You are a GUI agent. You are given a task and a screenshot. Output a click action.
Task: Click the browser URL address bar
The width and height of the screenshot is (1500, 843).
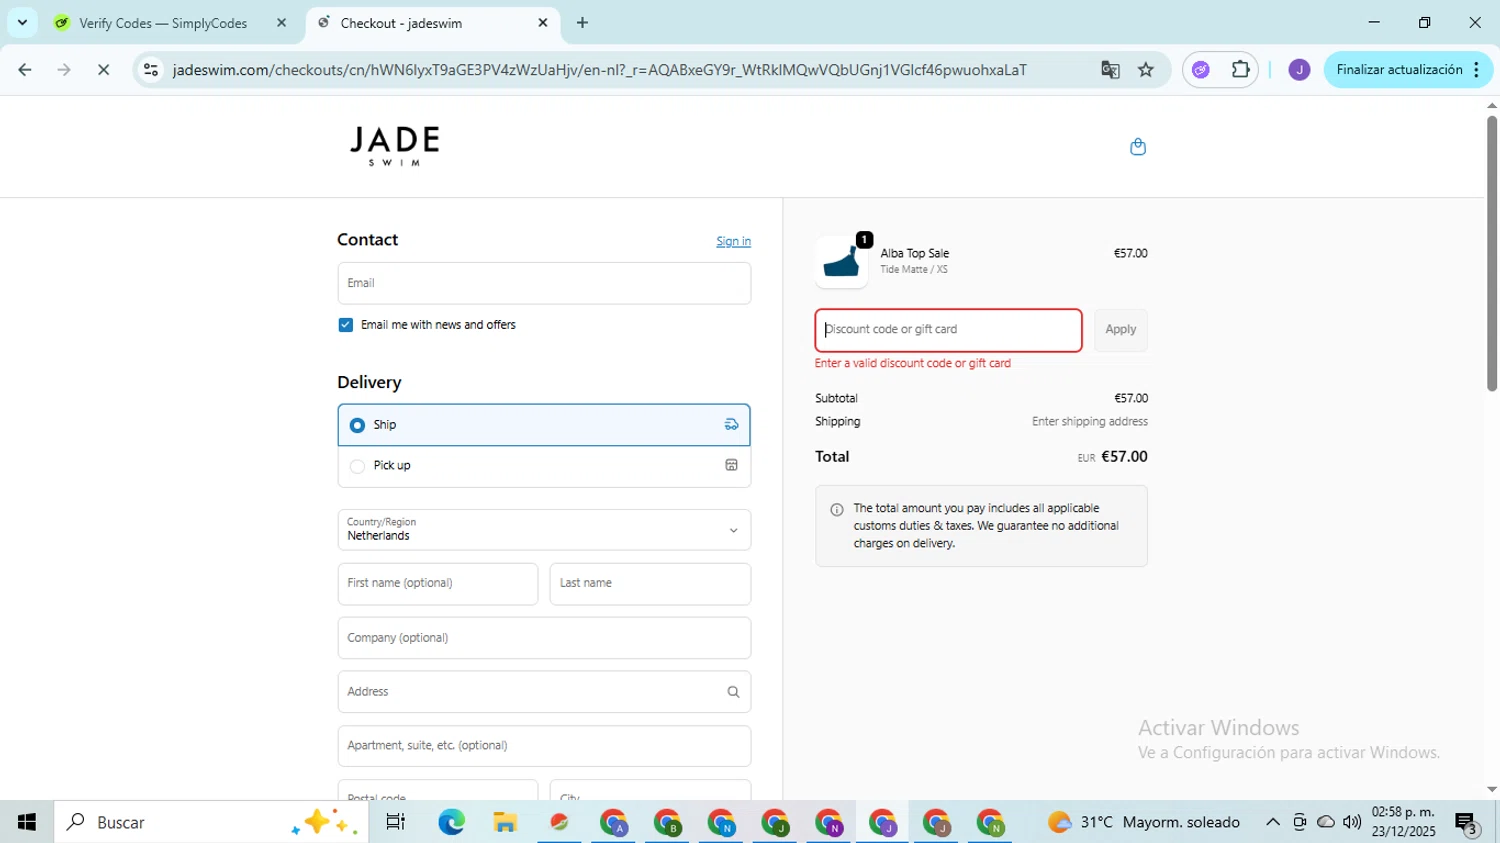(x=600, y=70)
